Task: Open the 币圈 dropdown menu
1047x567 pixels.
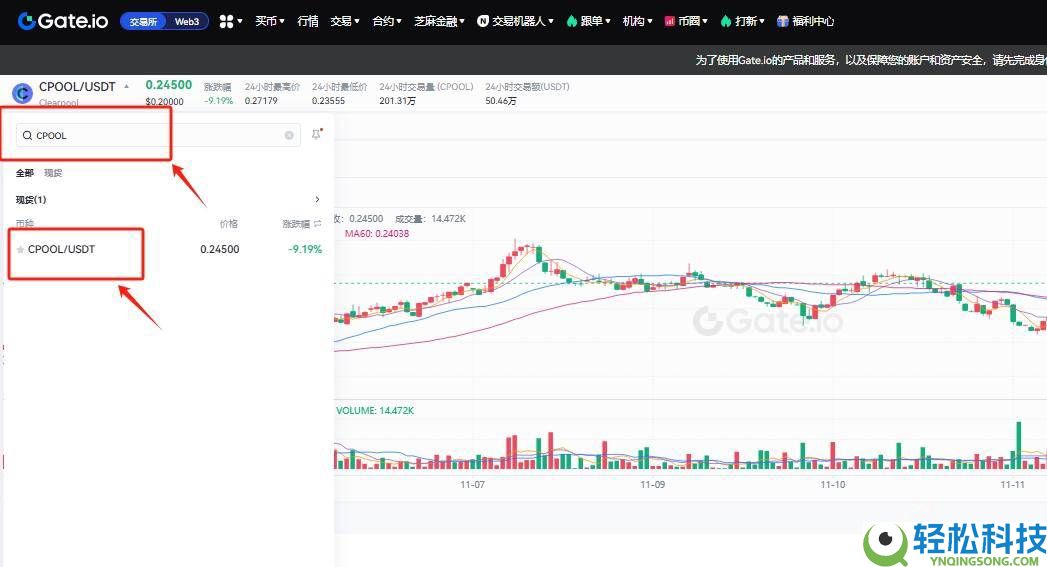Action: point(686,21)
